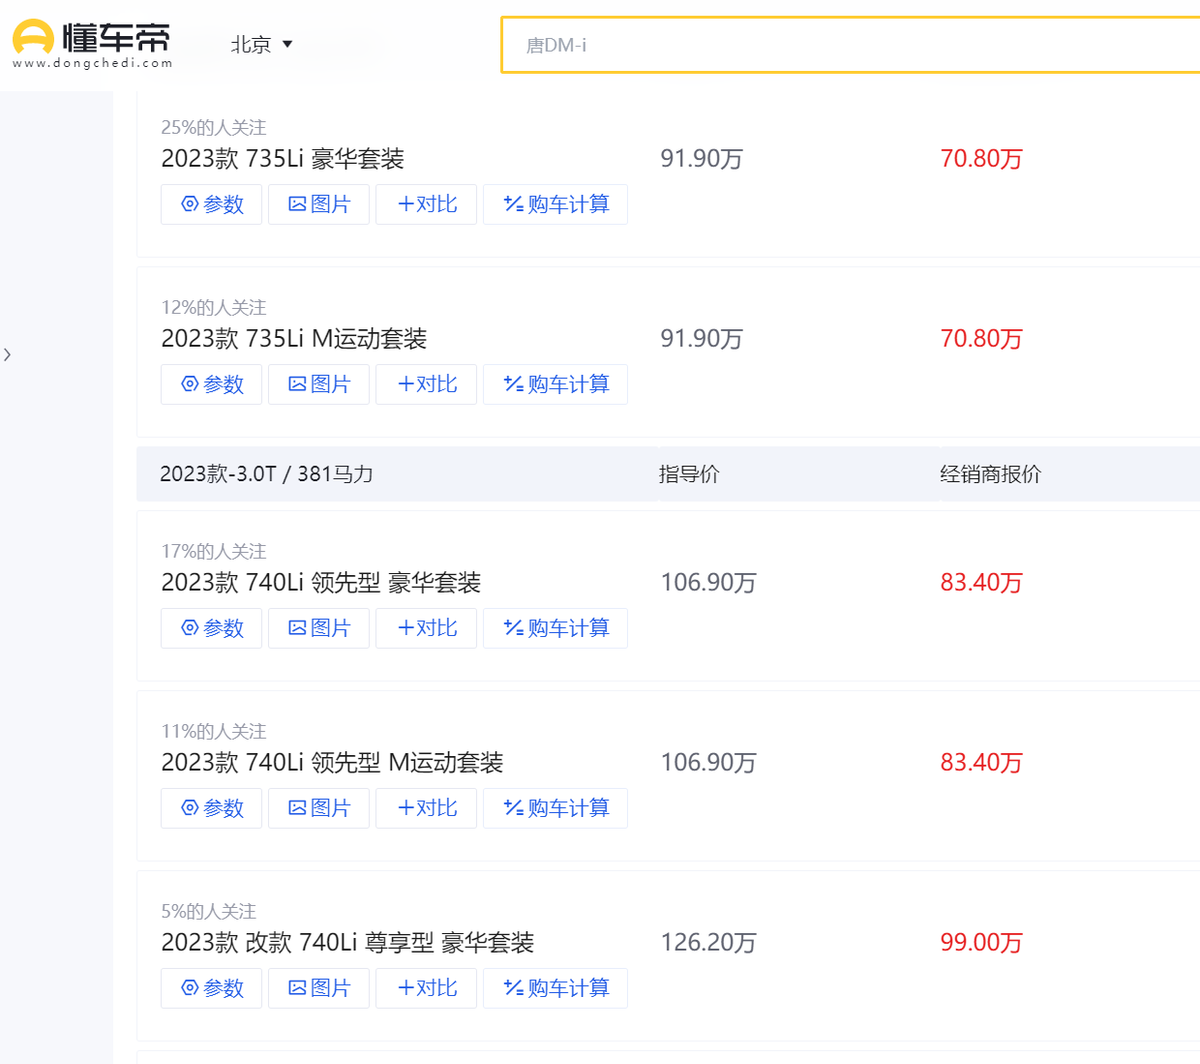Open 参数 for 735Li M运动套装
1200x1064 pixels.
tap(211, 384)
